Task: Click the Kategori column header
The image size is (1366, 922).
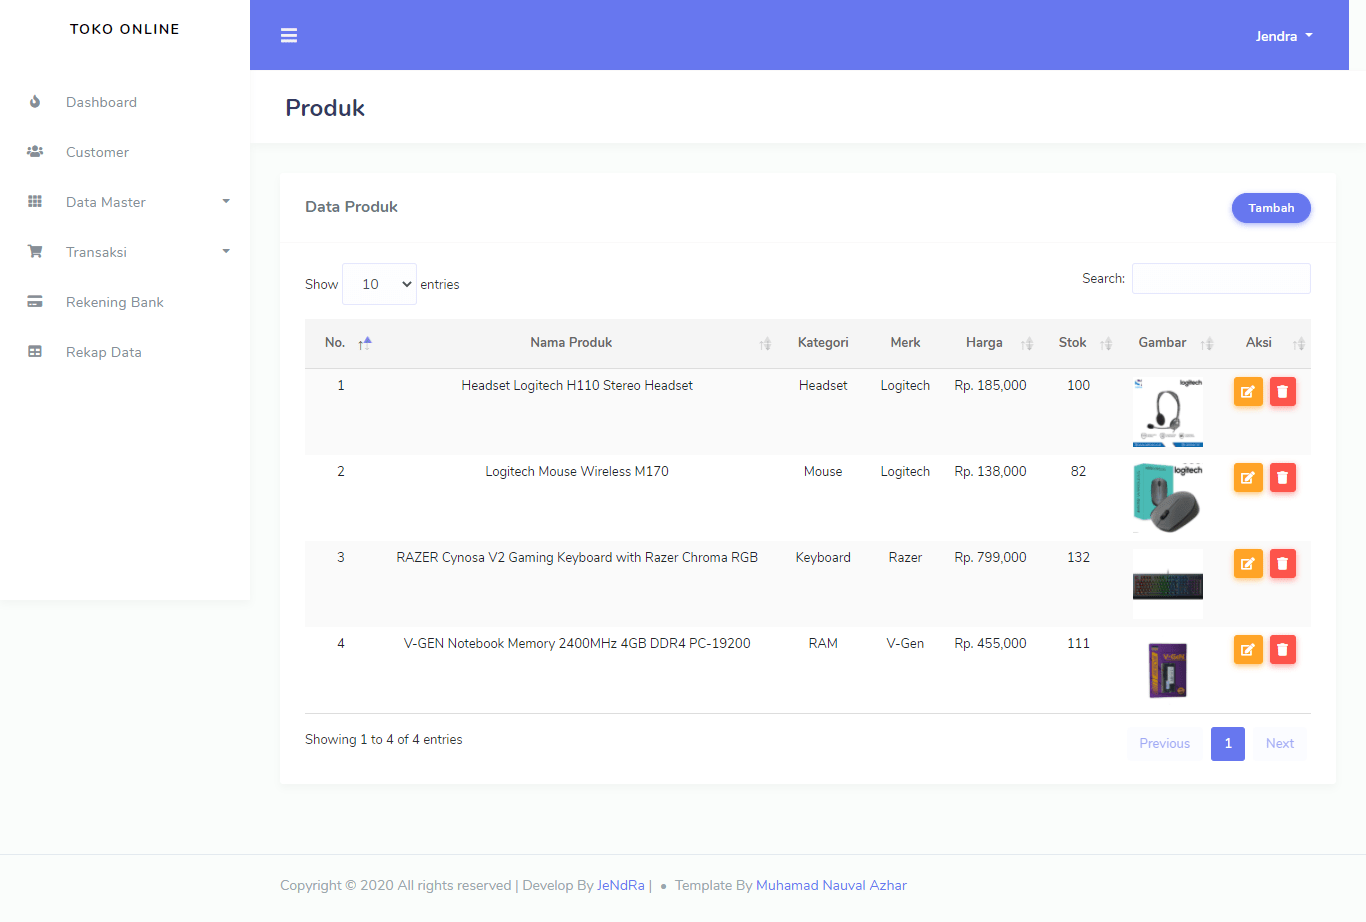Action: [x=823, y=342]
